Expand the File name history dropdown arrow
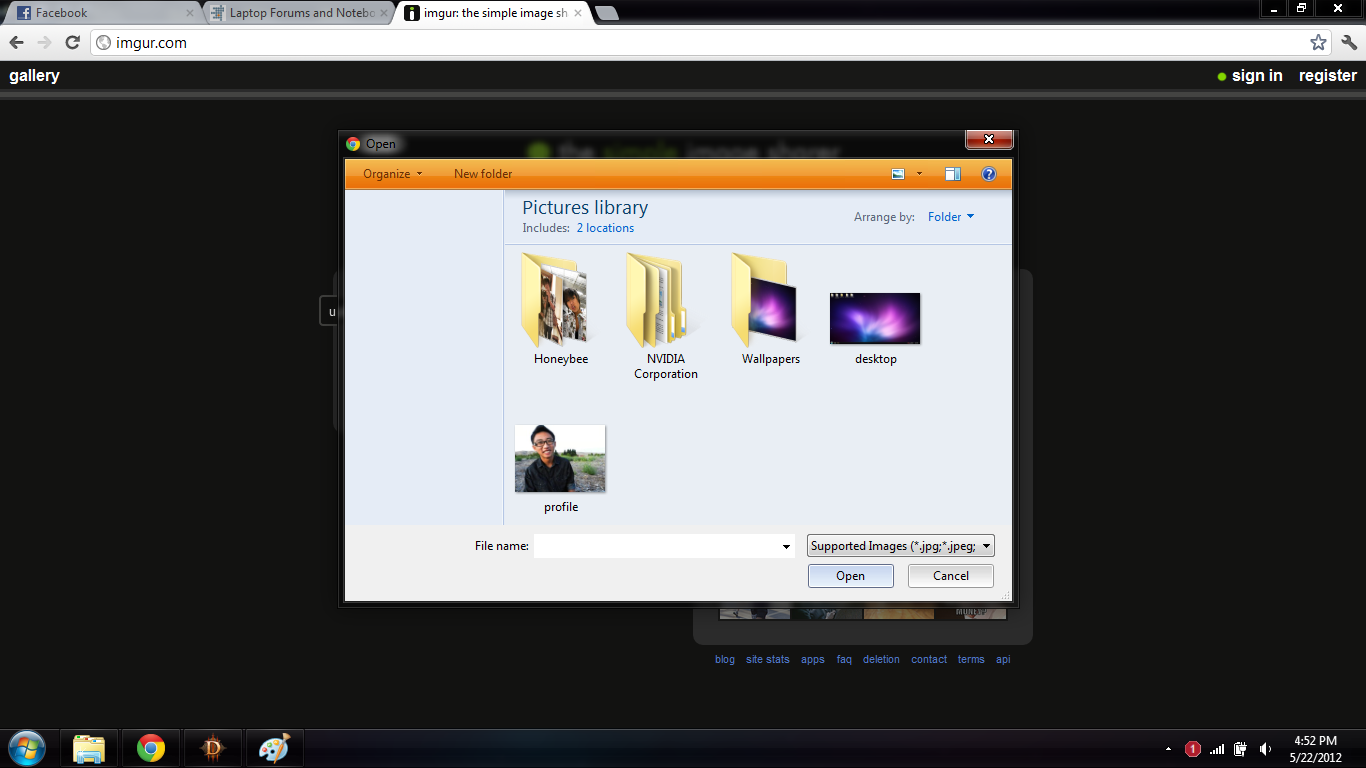1366x768 pixels. [787, 546]
